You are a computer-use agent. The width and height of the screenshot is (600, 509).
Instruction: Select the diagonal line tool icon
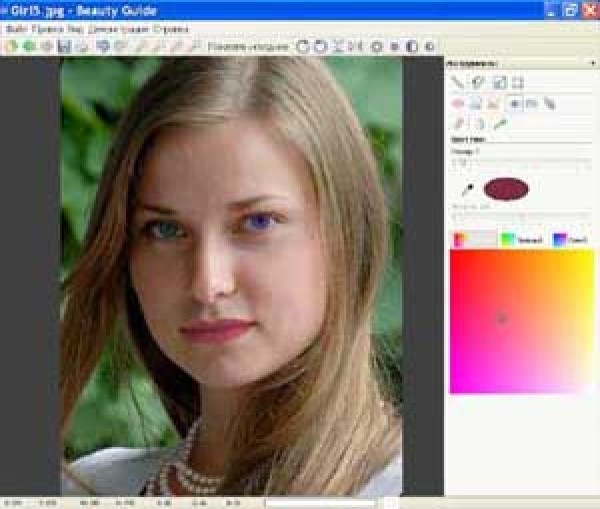[x=457, y=82]
